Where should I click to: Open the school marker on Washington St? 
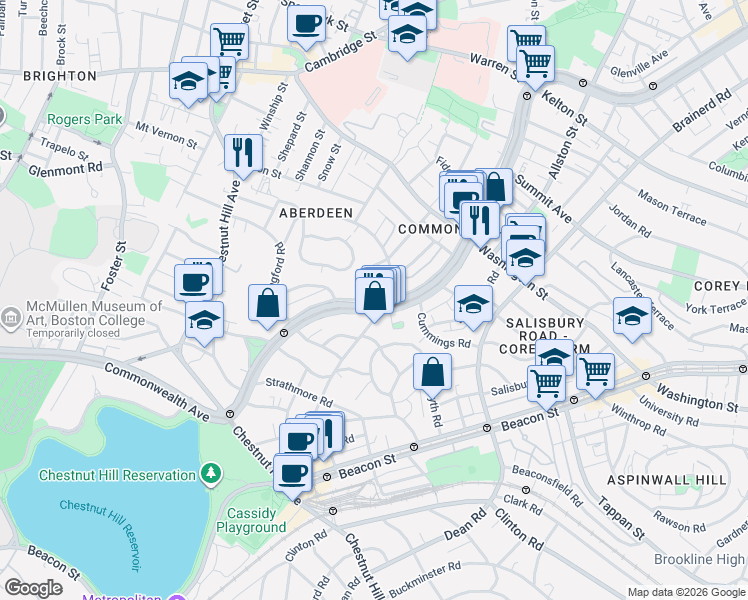pos(525,259)
